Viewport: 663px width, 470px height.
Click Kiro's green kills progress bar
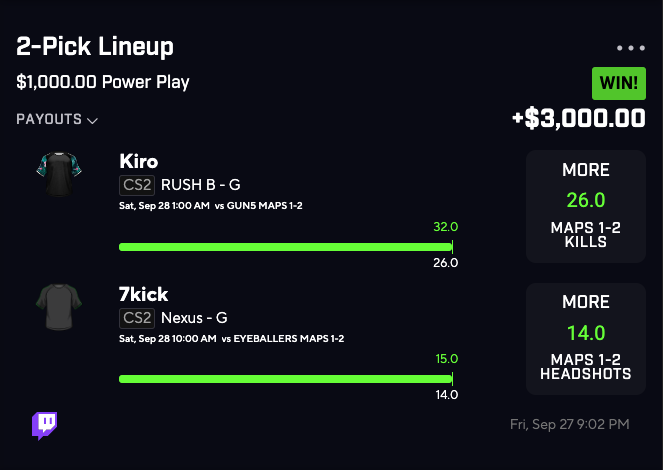tap(285, 246)
